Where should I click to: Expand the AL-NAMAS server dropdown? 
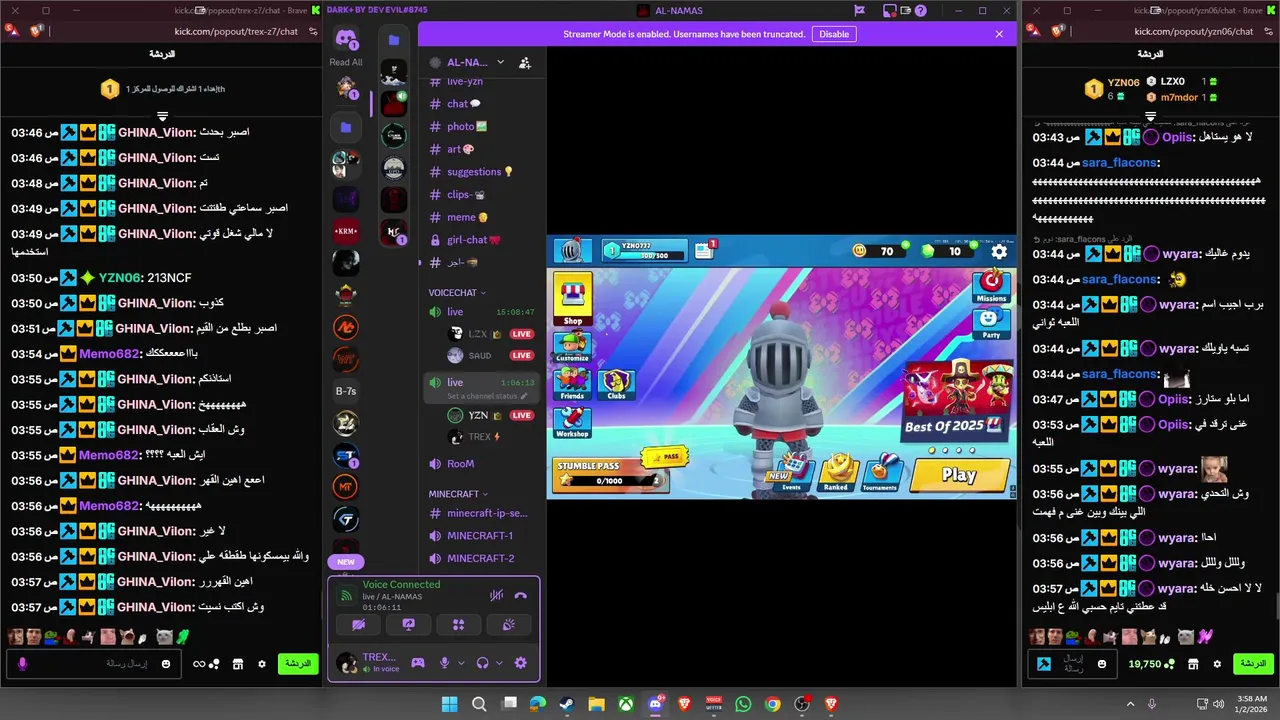500,62
